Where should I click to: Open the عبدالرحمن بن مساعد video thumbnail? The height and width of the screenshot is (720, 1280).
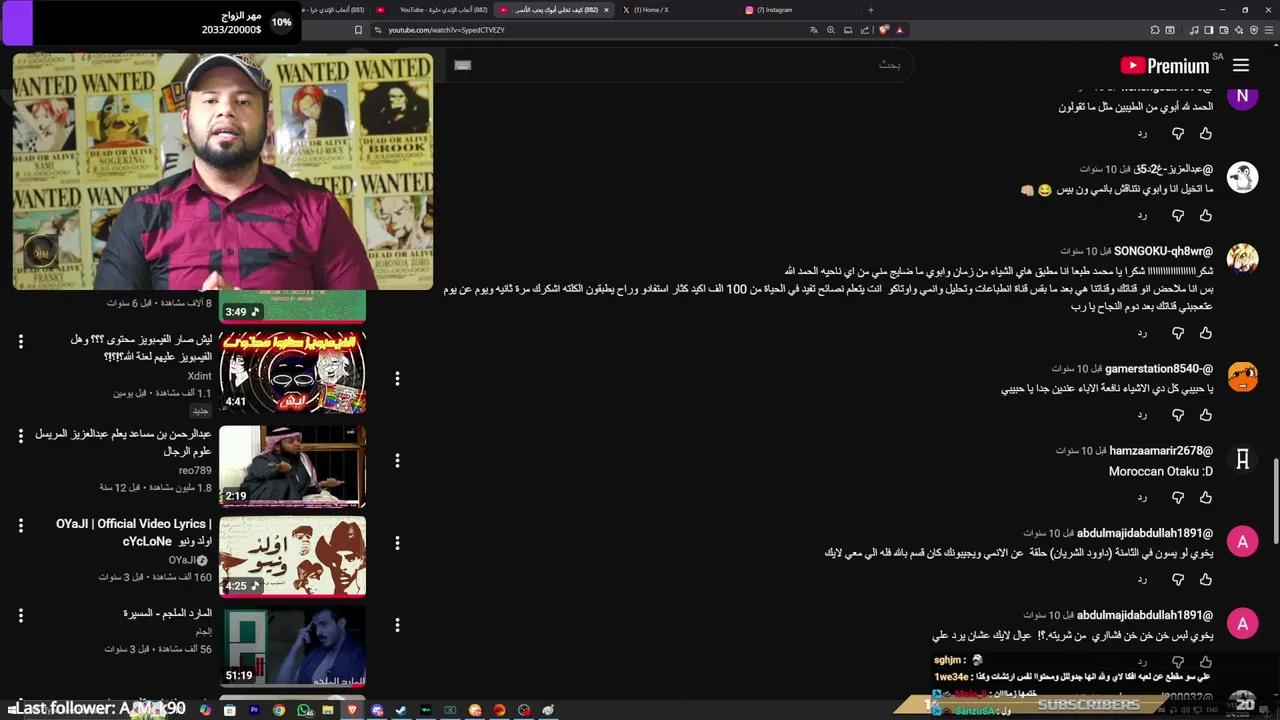[x=292, y=465]
